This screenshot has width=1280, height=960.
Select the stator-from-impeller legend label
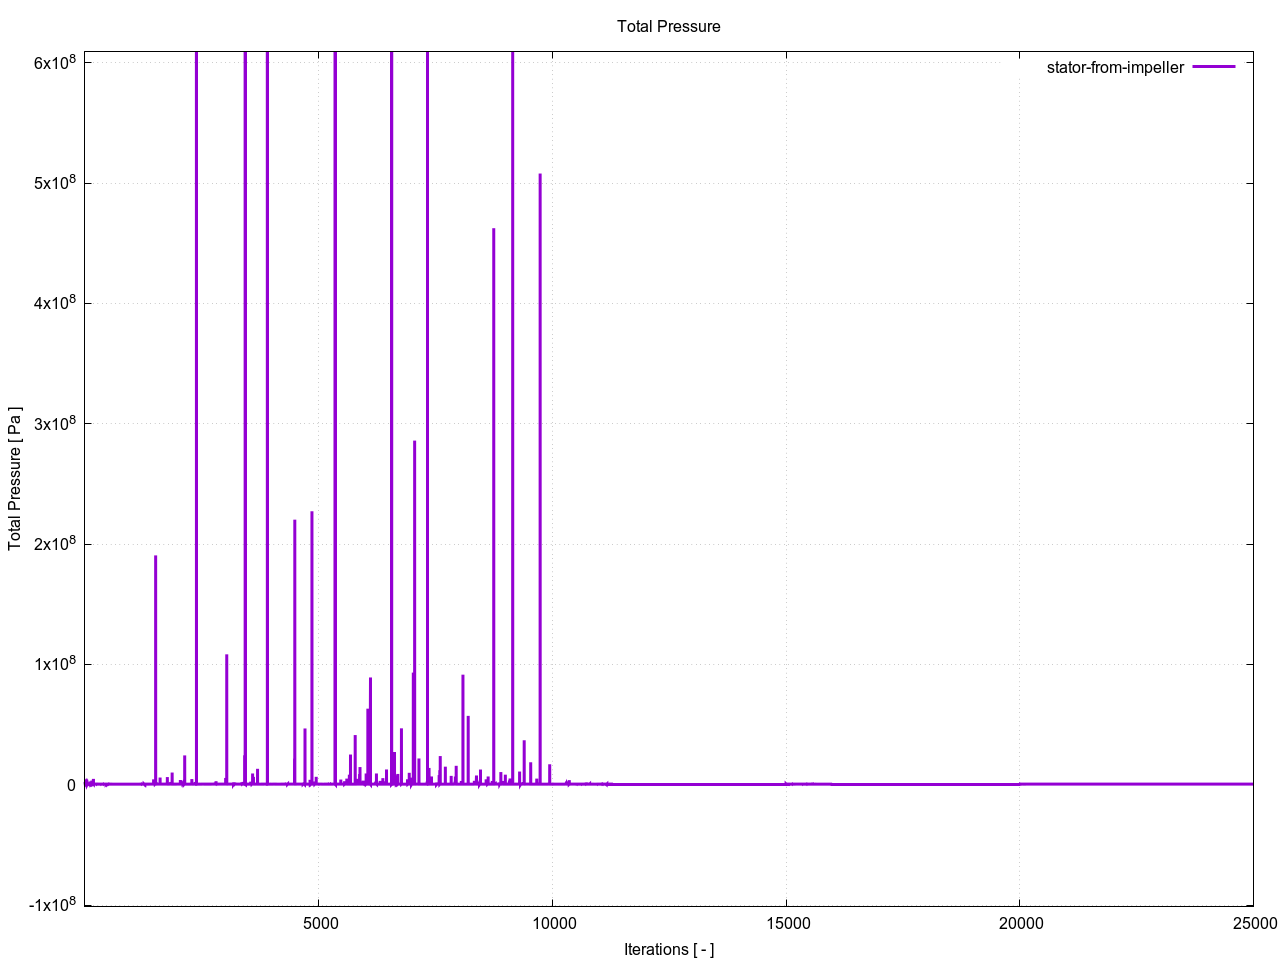(x=1115, y=68)
